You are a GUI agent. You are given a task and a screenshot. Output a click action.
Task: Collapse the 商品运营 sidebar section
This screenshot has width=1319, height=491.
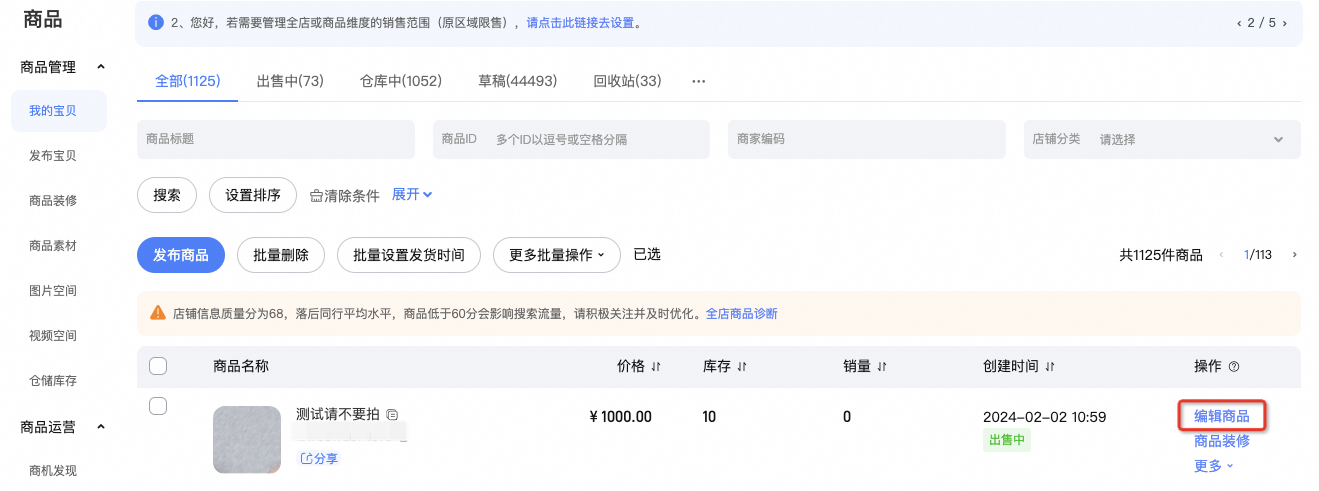coord(100,427)
